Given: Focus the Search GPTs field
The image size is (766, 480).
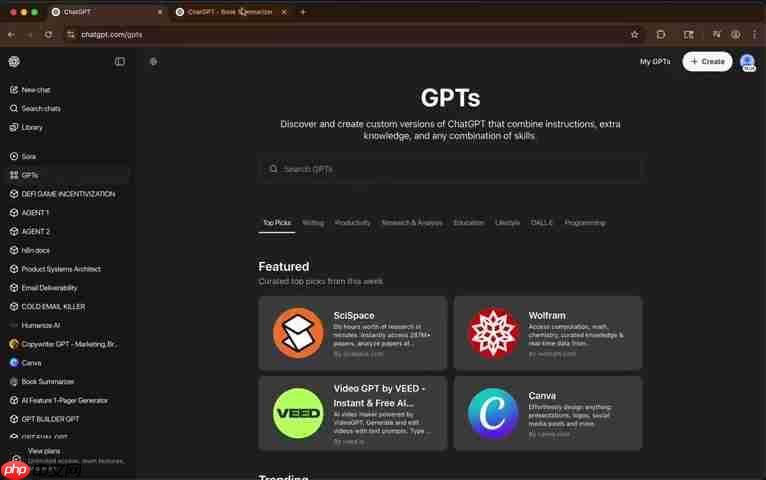Looking at the screenshot, I should pyautogui.click(x=450, y=169).
